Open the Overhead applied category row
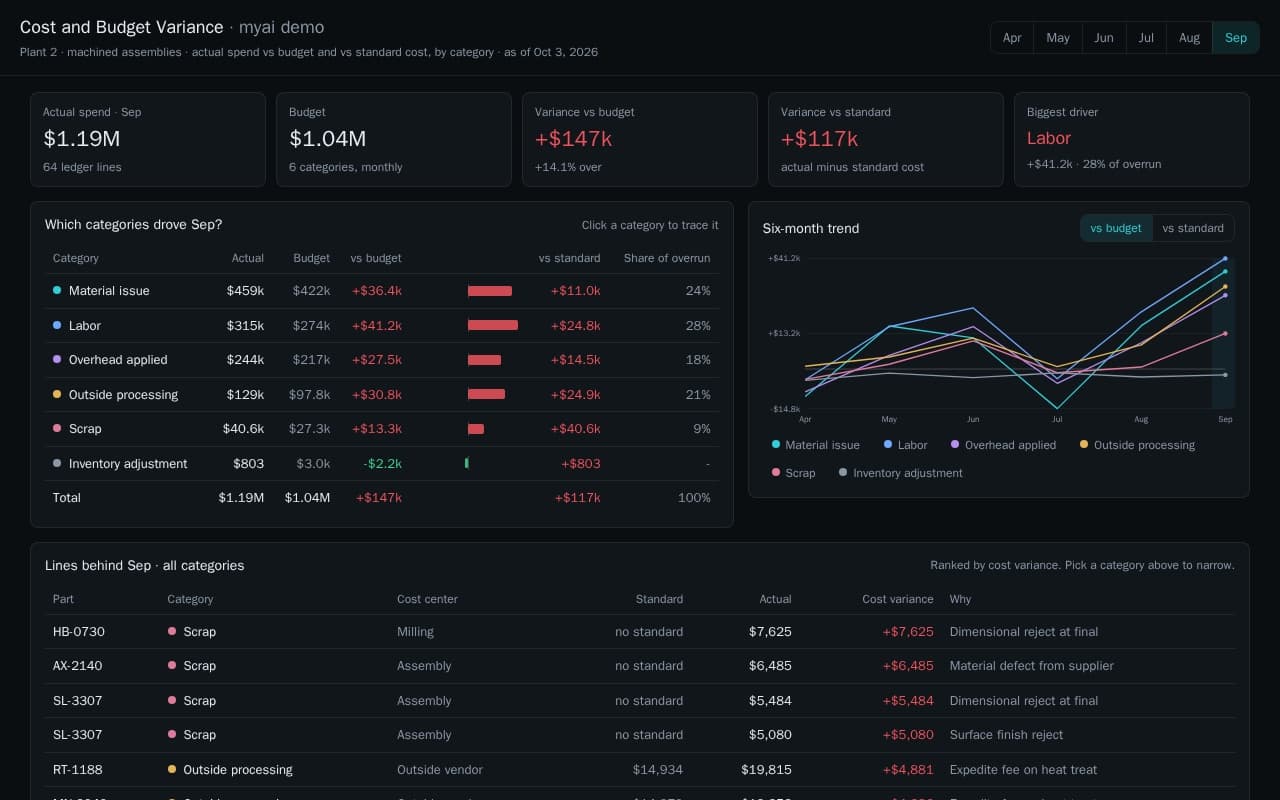Screen dimensions: 1280x800 click(x=382, y=360)
